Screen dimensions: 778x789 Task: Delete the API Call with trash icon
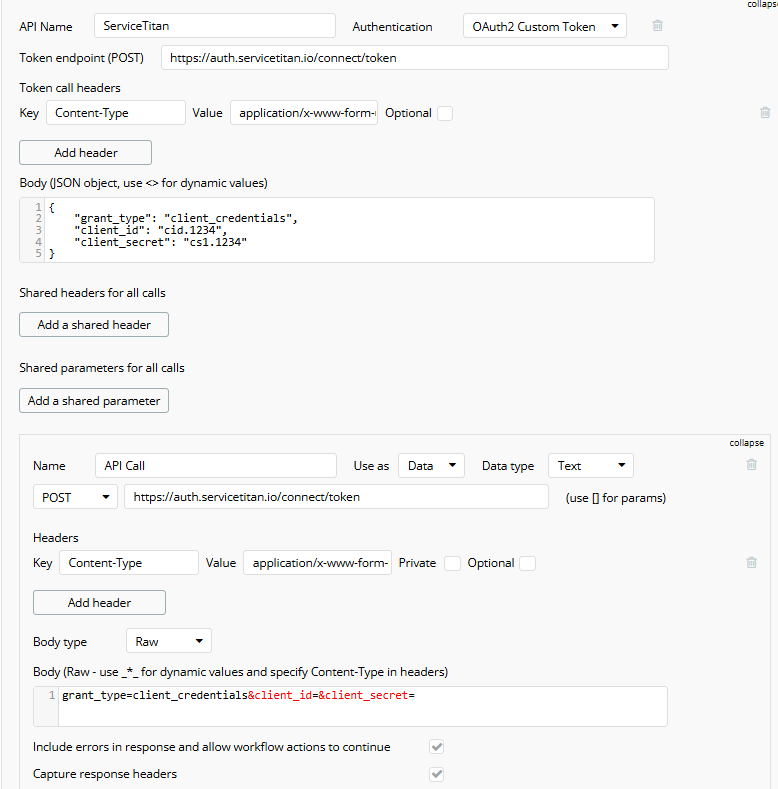pos(751,465)
